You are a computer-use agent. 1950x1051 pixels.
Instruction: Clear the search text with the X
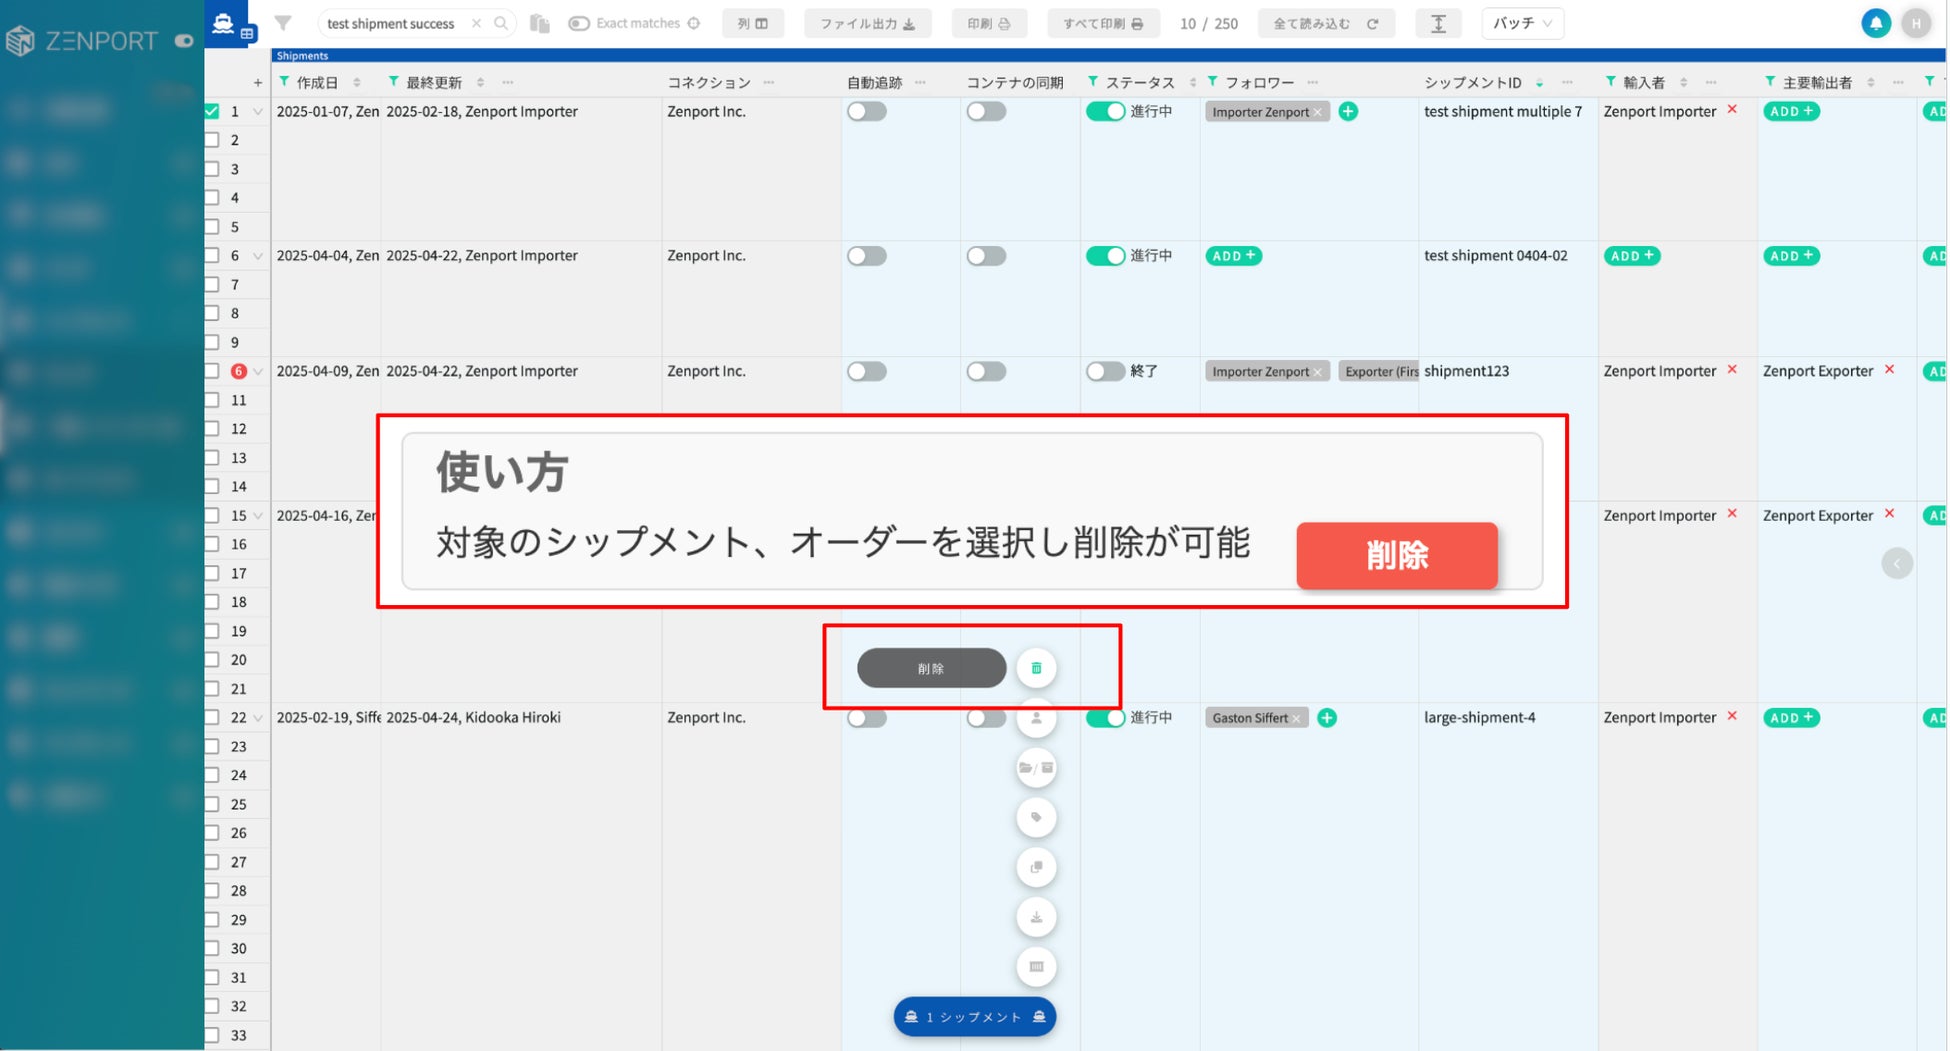click(x=476, y=23)
